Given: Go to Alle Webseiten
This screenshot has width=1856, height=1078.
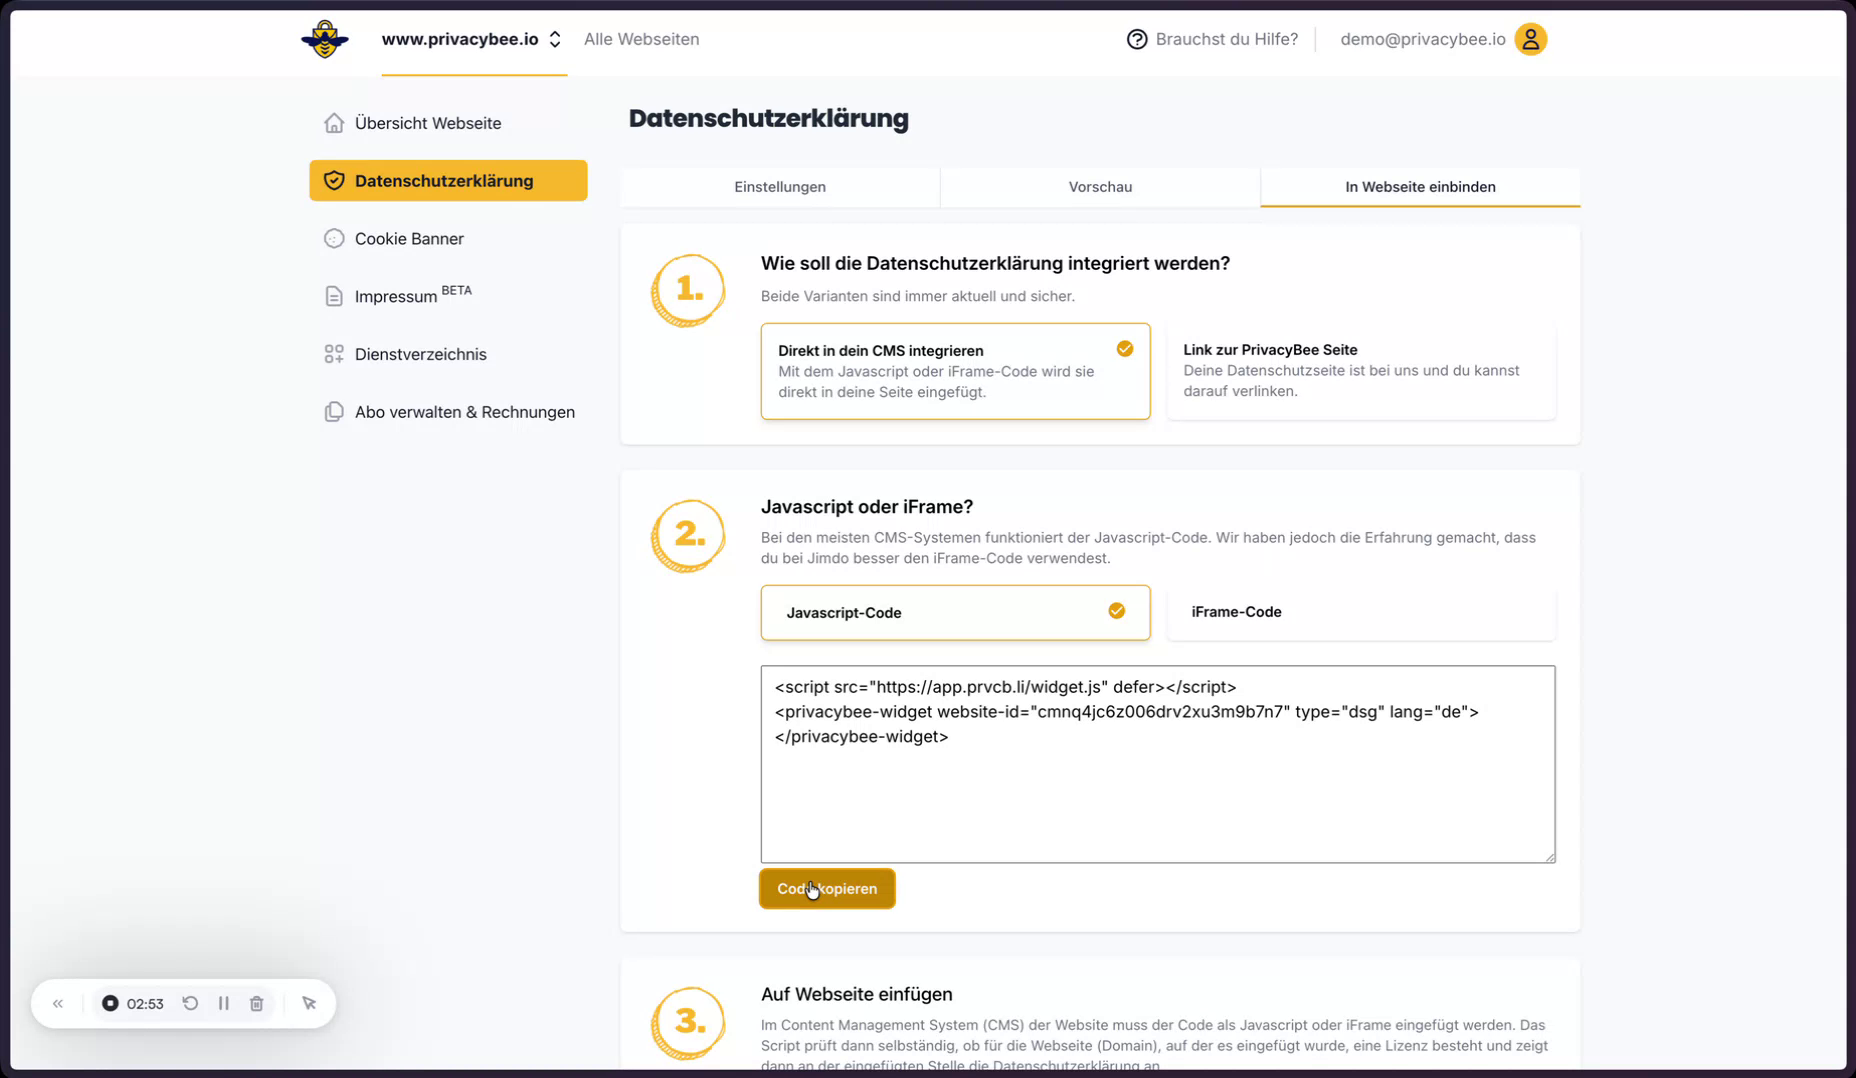Looking at the screenshot, I should click(642, 39).
